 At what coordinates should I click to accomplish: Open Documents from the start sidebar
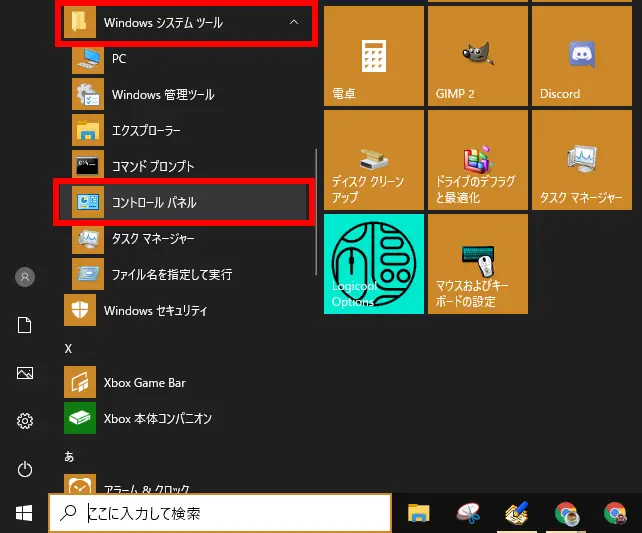point(25,325)
